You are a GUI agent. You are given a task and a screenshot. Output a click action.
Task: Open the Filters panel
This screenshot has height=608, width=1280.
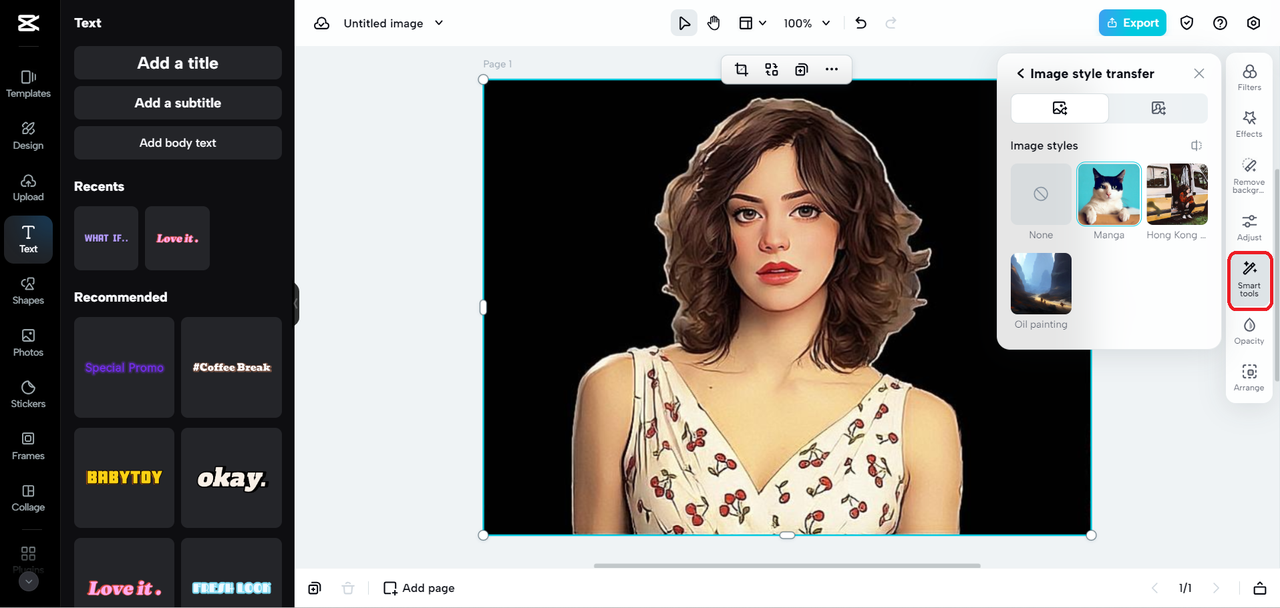point(1248,78)
